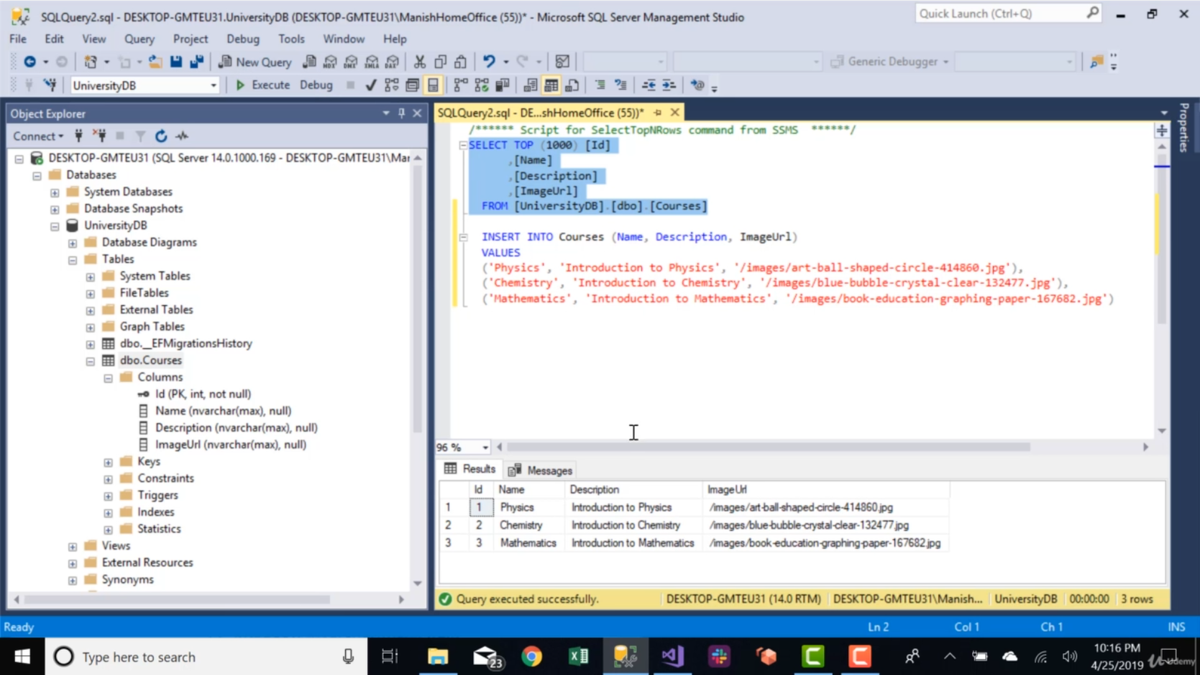
Task: Click the Save icon in the toolbar
Action: point(176,62)
